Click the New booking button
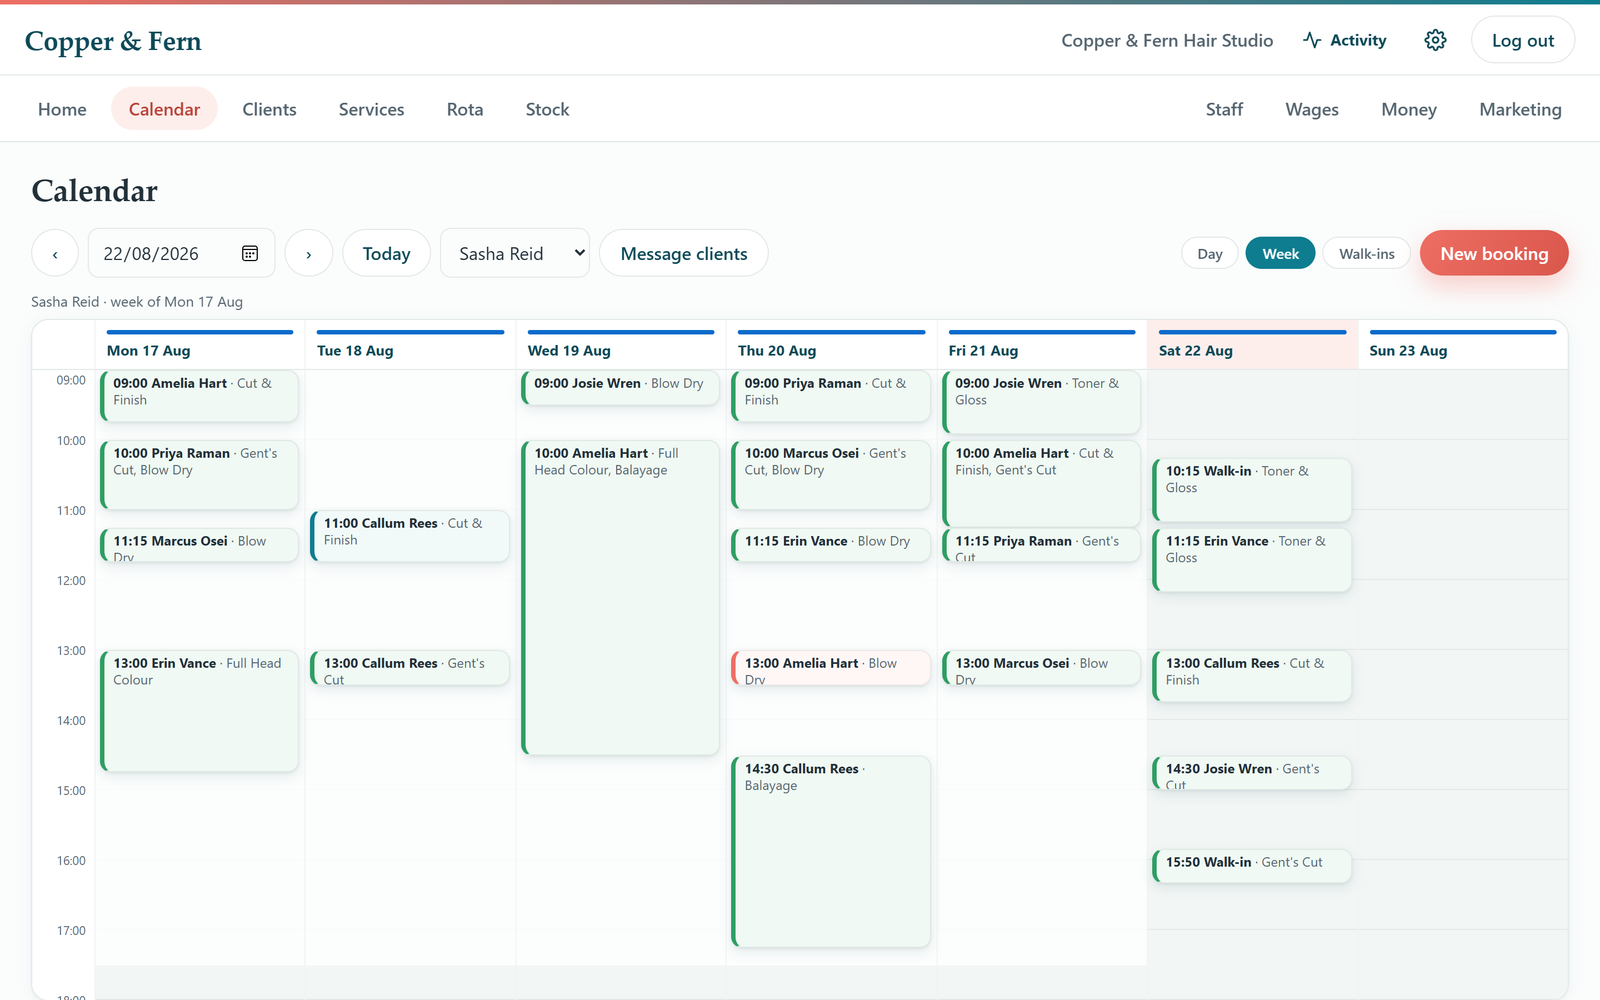Image resolution: width=1600 pixels, height=1000 pixels. click(x=1494, y=253)
